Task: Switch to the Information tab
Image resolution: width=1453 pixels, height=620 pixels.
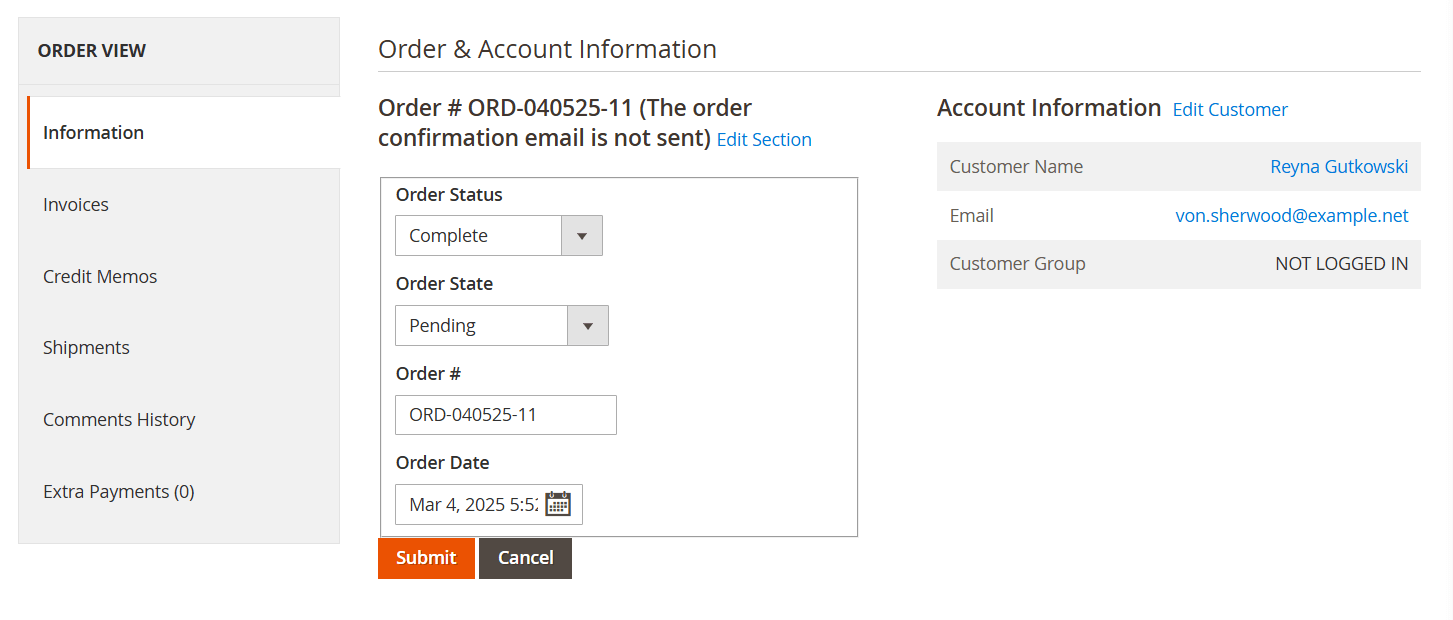Action: click(x=93, y=133)
